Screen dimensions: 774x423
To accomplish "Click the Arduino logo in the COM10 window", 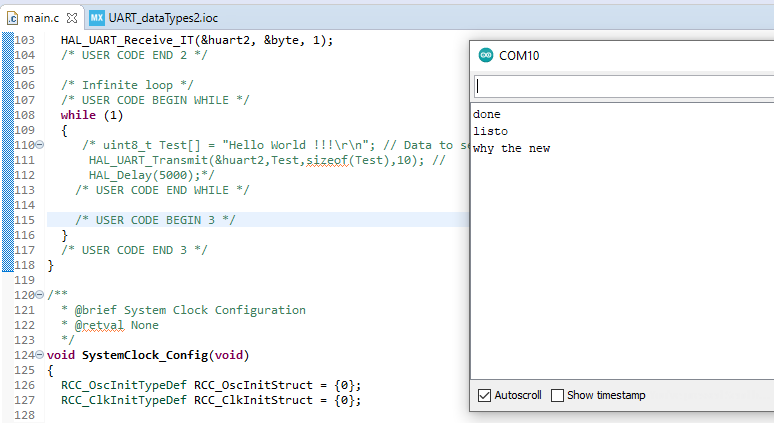I will click(485, 56).
